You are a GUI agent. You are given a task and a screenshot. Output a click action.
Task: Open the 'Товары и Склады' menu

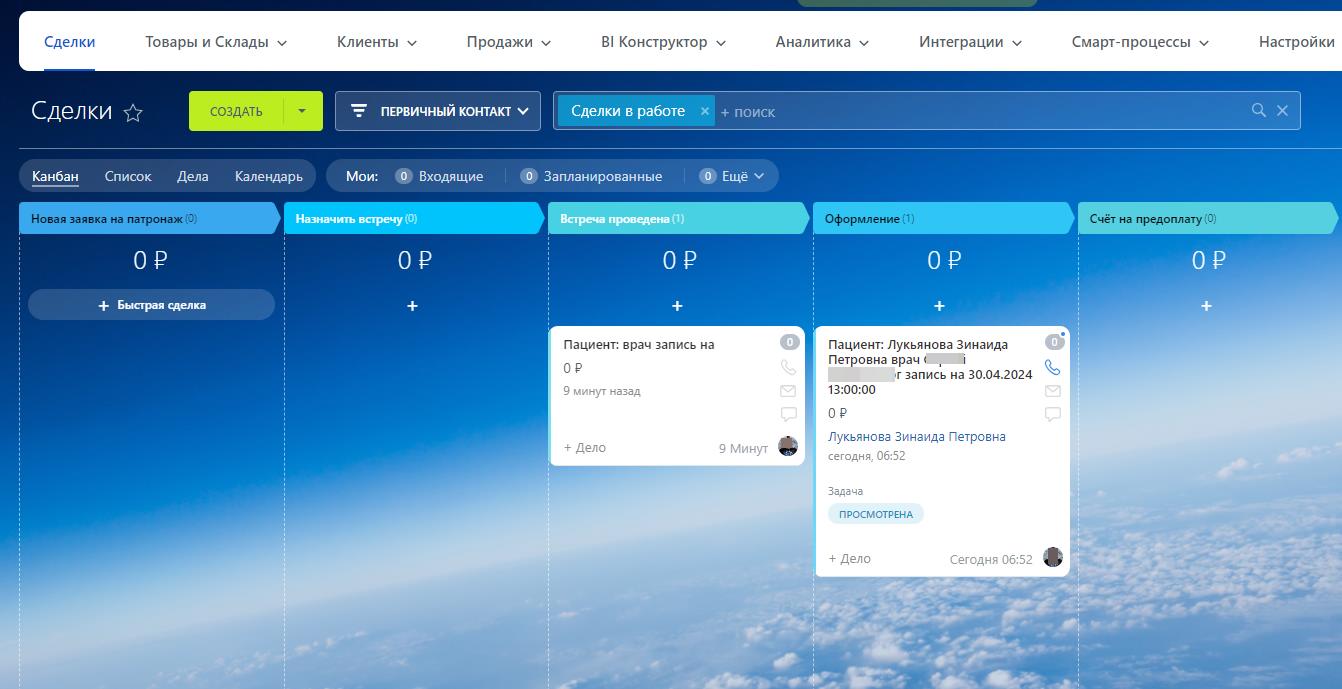[x=216, y=42]
